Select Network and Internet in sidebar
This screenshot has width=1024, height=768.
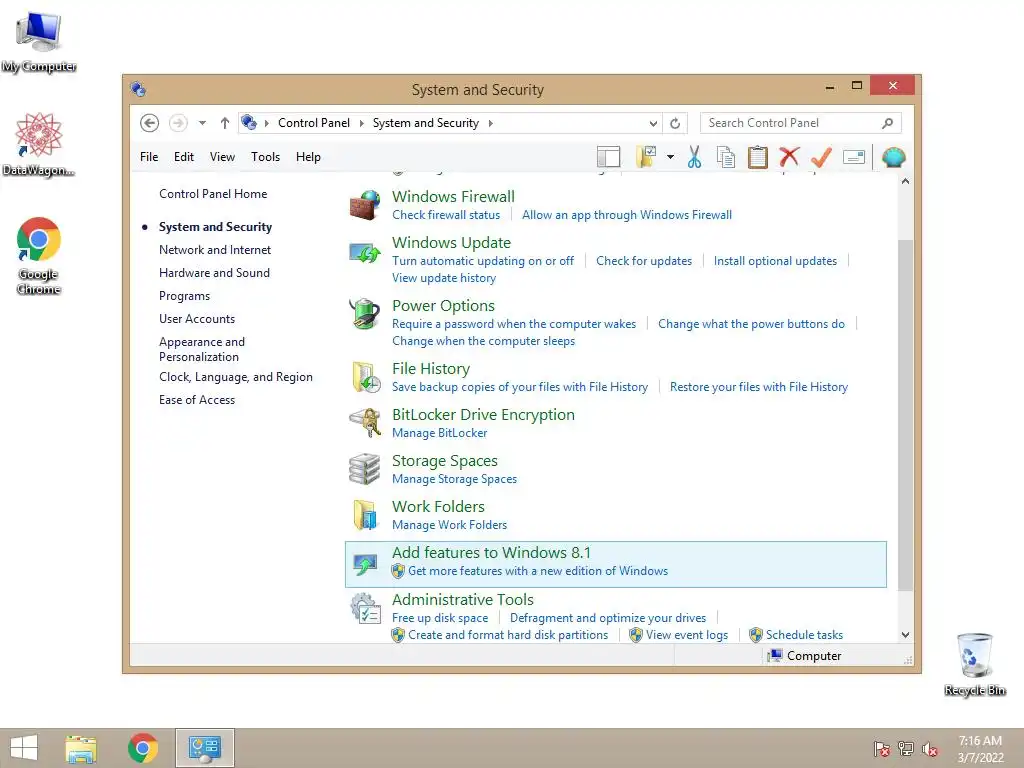pos(215,249)
